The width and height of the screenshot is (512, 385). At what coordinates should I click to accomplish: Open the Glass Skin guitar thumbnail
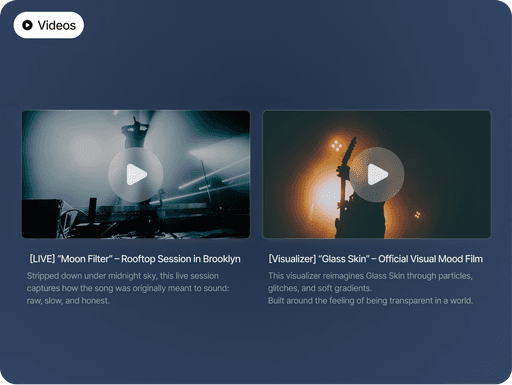377,174
